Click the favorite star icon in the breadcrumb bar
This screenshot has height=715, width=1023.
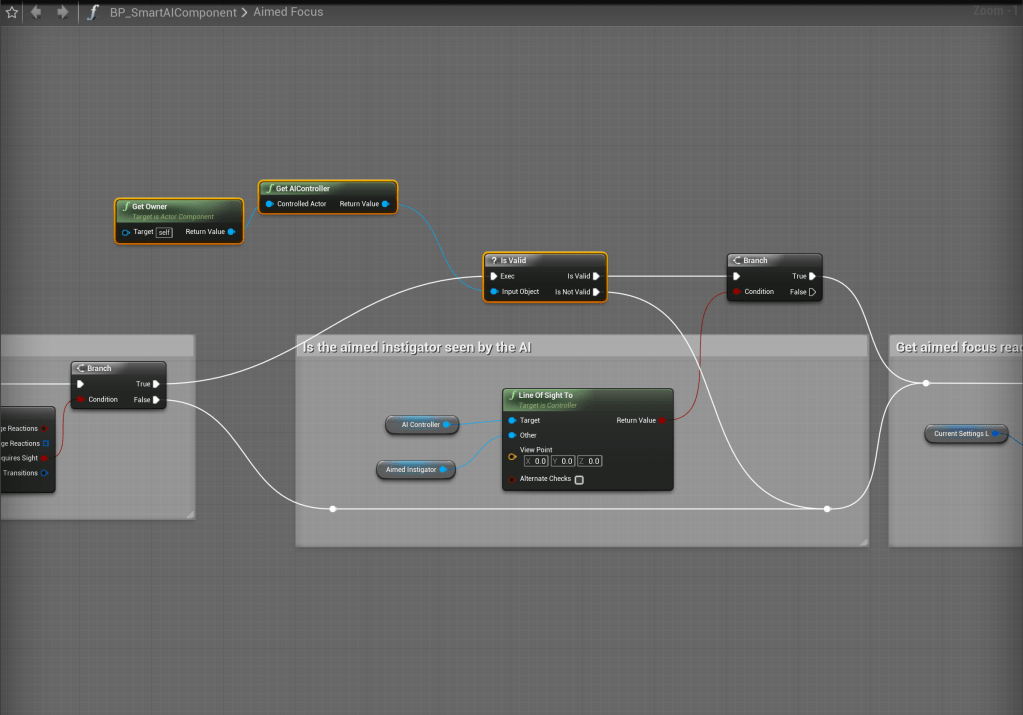(x=12, y=13)
